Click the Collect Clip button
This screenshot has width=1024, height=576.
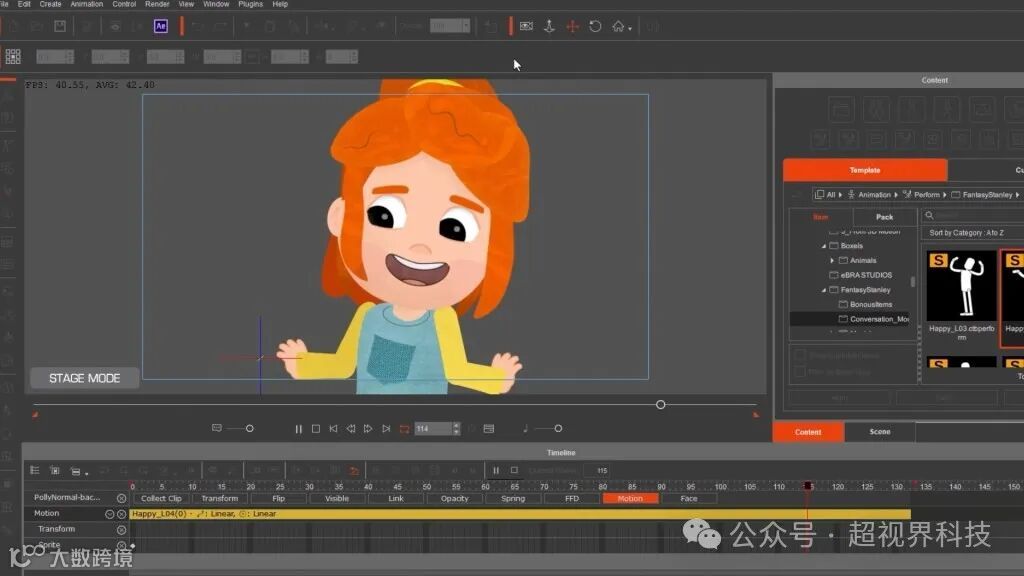pyautogui.click(x=161, y=498)
